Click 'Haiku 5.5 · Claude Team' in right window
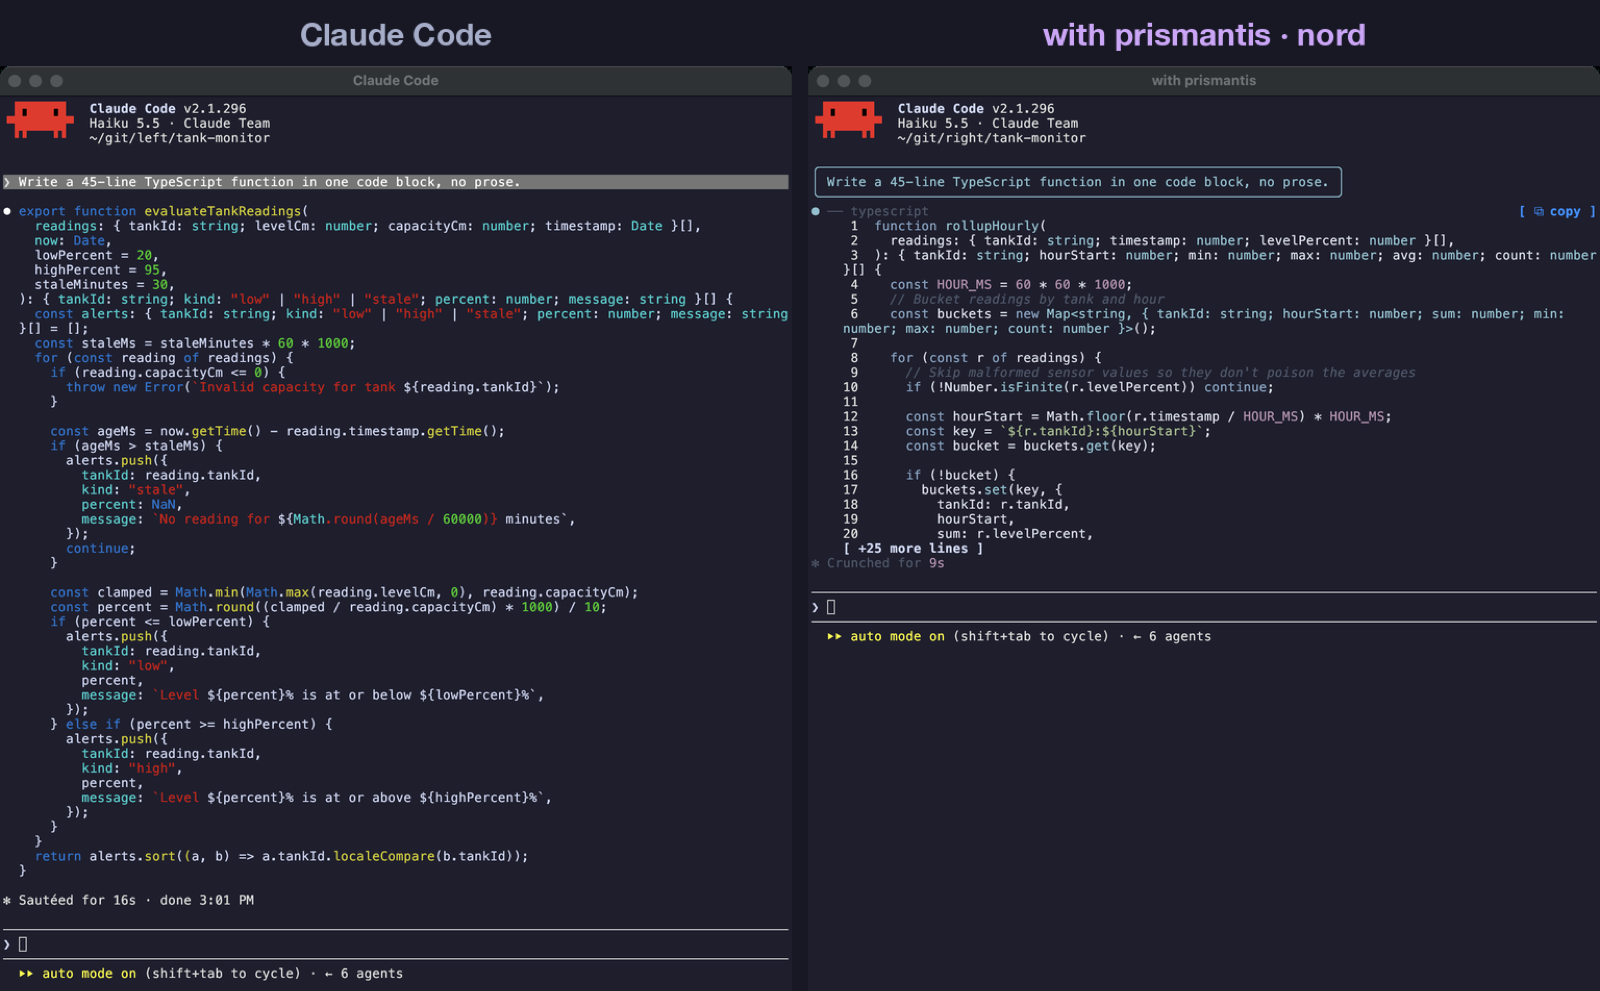Viewport: 1600px width, 991px height. coord(988,124)
